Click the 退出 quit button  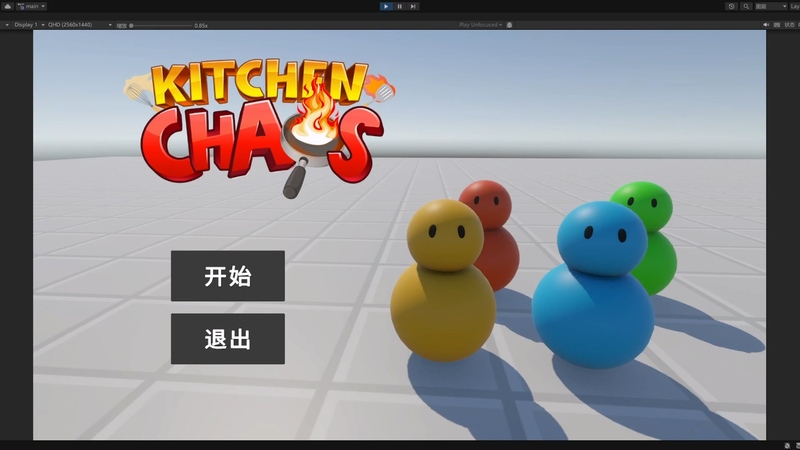click(228, 339)
